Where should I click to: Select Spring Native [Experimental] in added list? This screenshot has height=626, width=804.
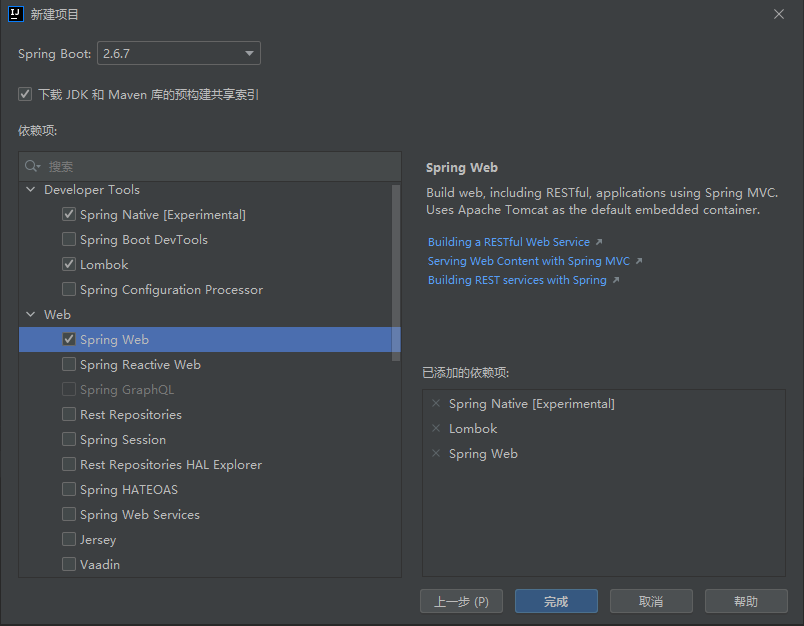[532, 404]
